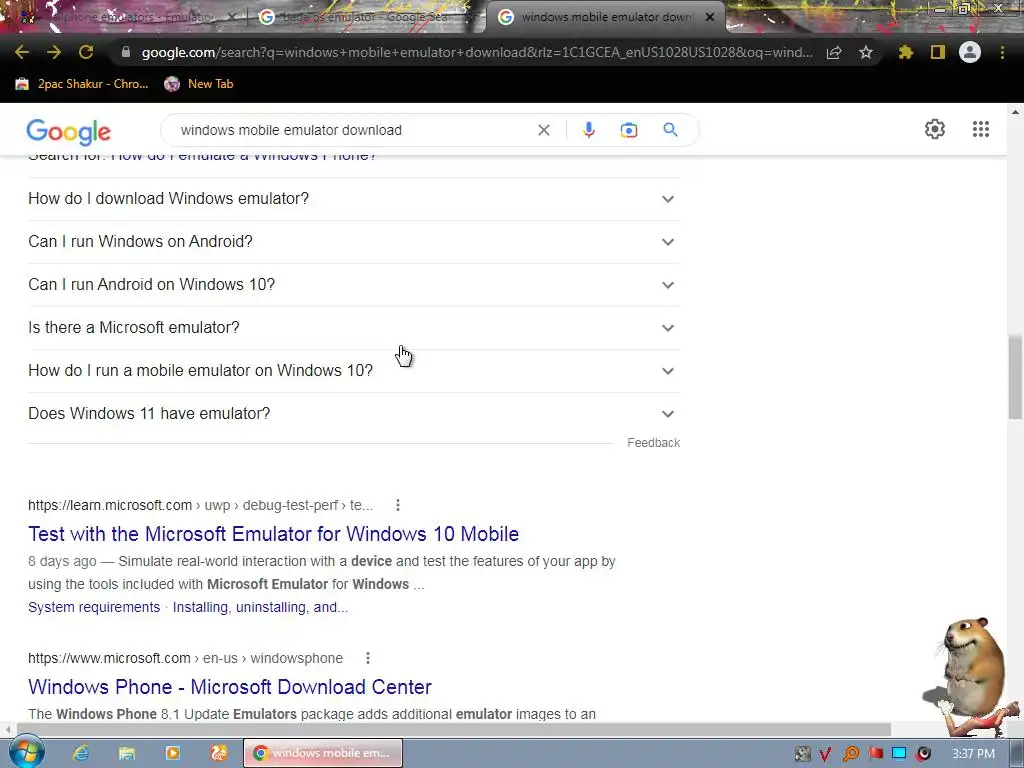The width and height of the screenshot is (1024, 768).
Task: Open options for the microsoft.com windowsphone result
Action: coord(368,658)
